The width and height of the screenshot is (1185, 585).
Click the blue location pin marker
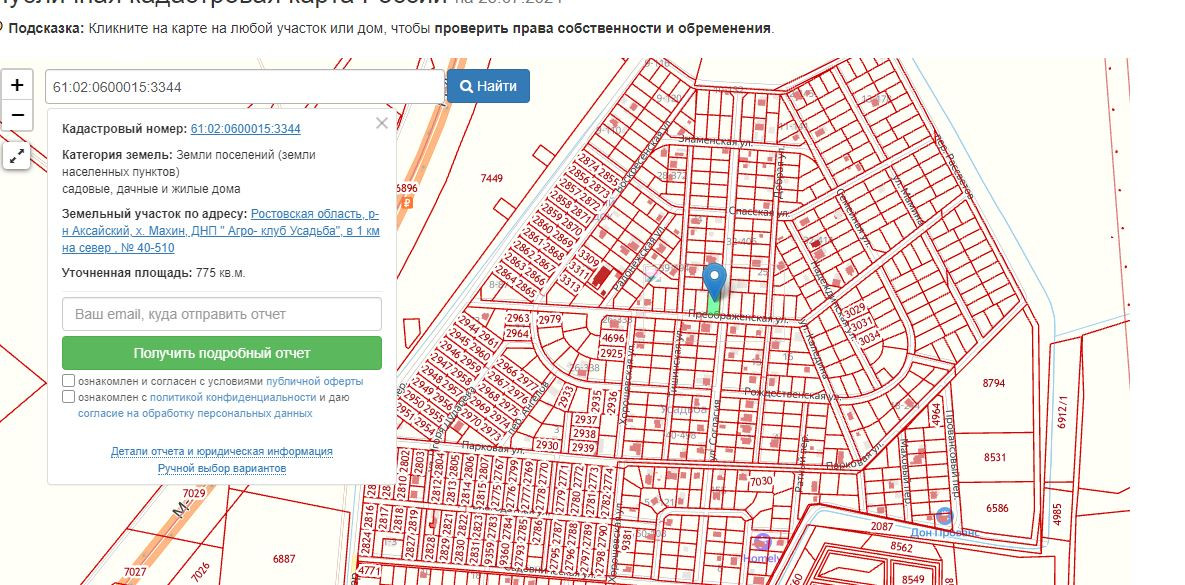(714, 281)
